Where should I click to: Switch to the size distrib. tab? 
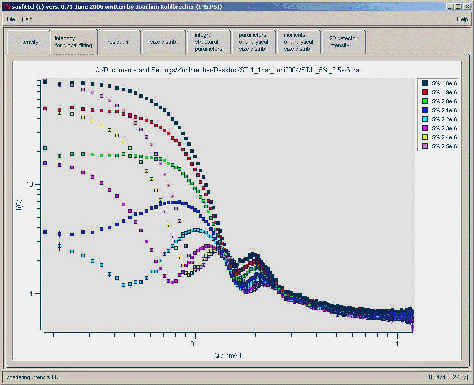163,42
